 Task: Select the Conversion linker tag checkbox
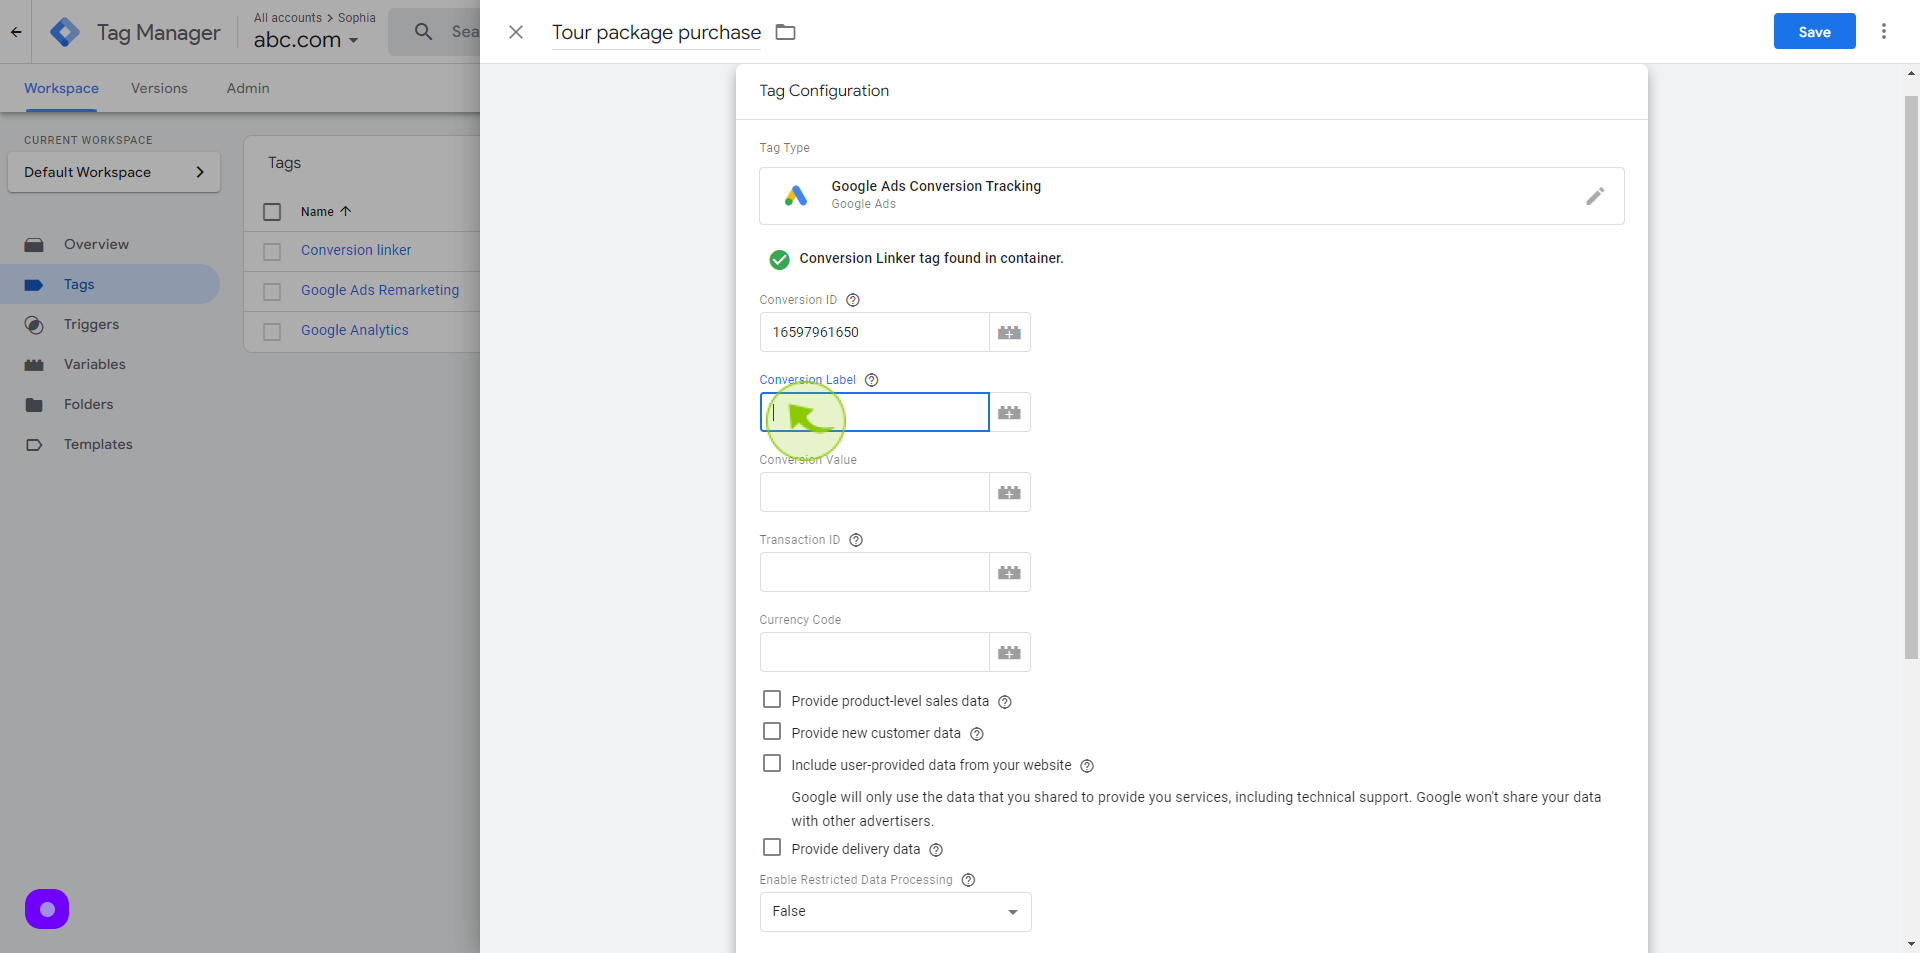coord(272,252)
